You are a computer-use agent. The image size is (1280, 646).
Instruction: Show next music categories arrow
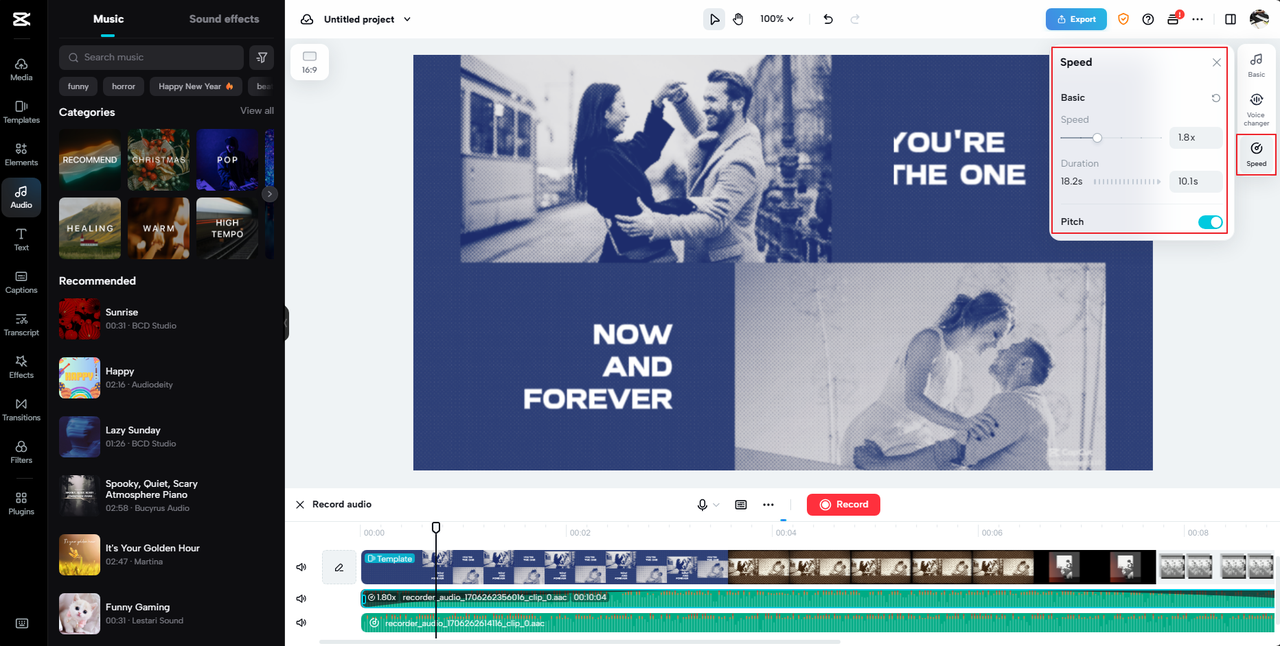(270, 194)
